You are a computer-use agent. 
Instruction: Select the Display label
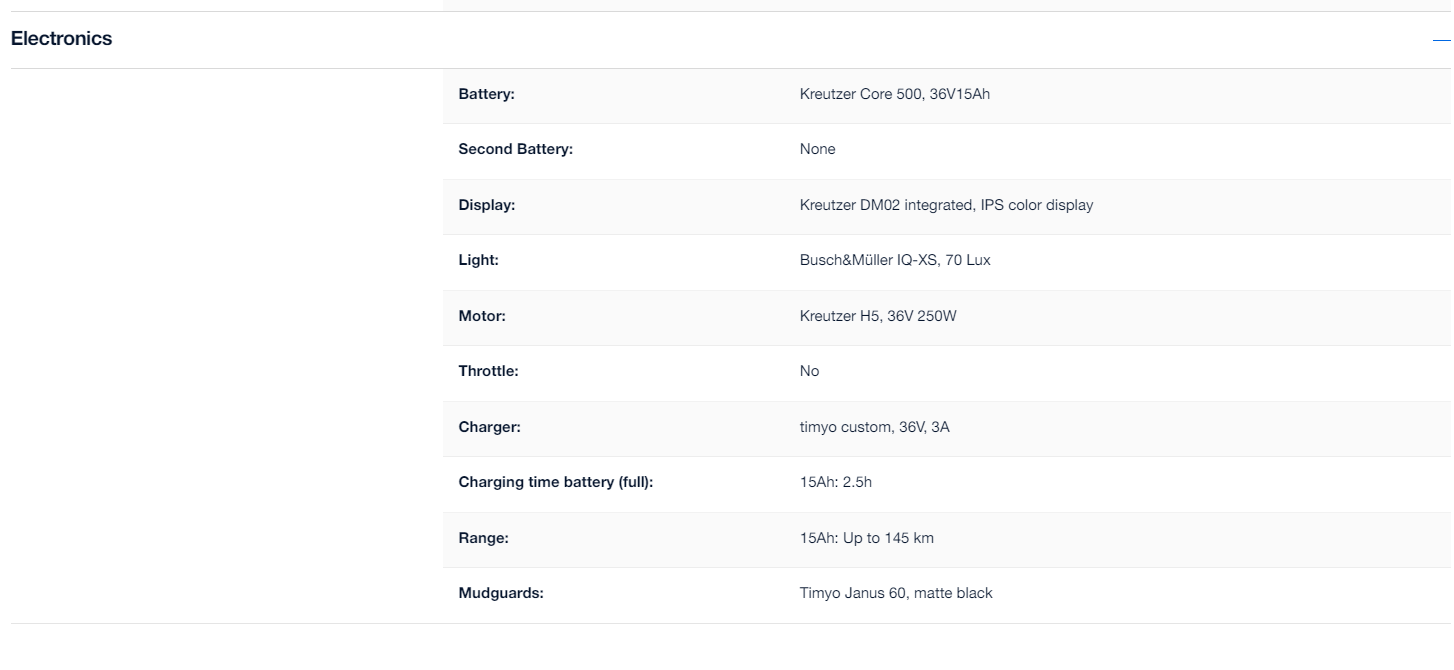tap(486, 205)
